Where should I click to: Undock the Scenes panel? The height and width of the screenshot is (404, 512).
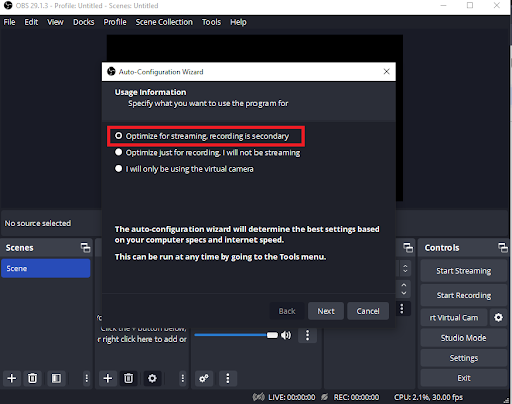pos(85,248)
